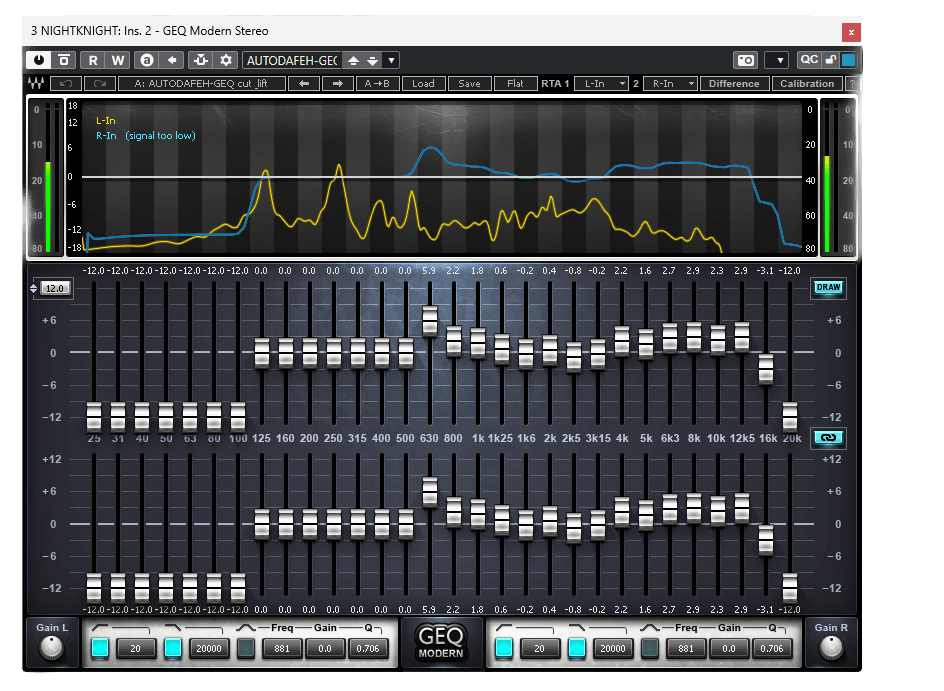Toggle the Difference display button
Viewport: 944px width, 691px height.
734,84
